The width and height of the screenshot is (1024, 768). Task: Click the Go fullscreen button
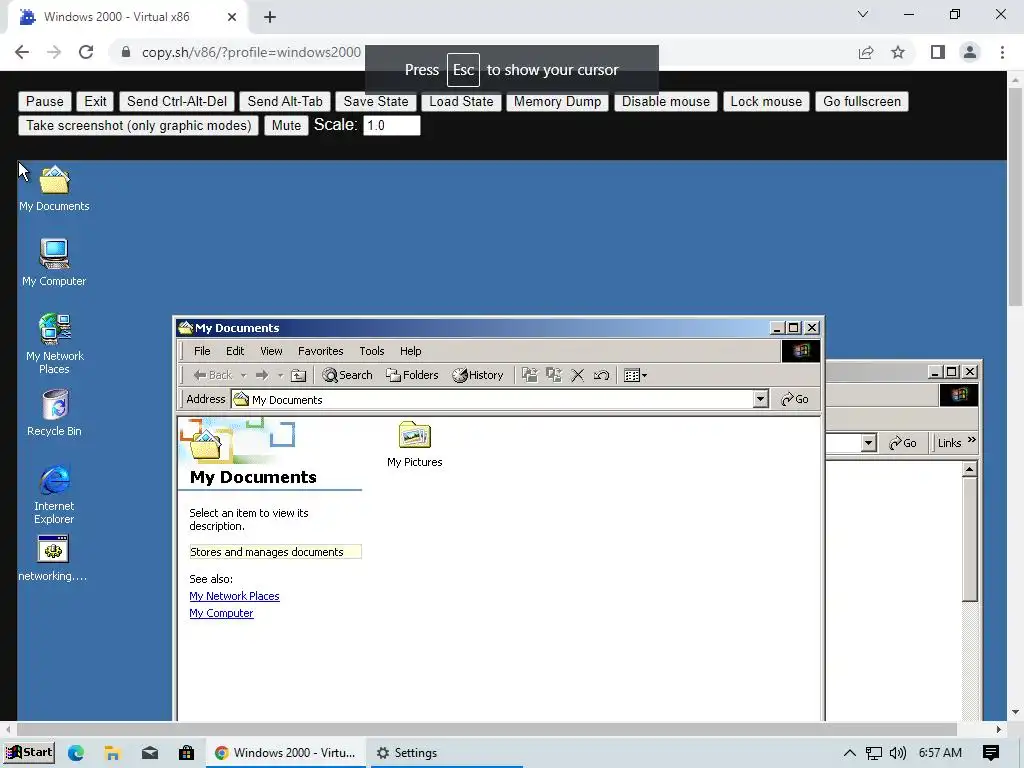861,101
